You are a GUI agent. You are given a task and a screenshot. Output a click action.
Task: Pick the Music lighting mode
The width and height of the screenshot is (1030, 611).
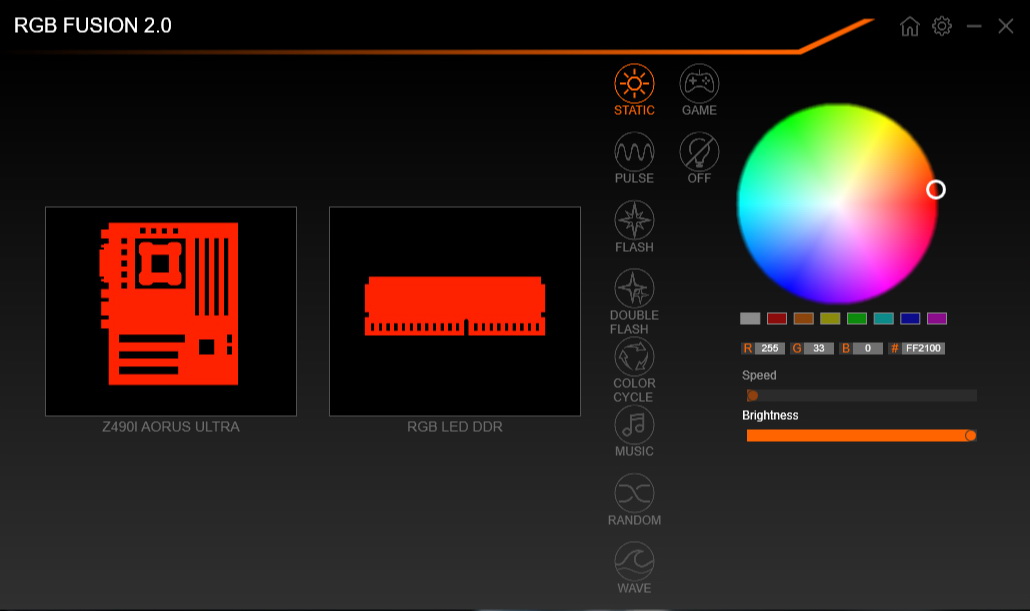pos(634,425)
